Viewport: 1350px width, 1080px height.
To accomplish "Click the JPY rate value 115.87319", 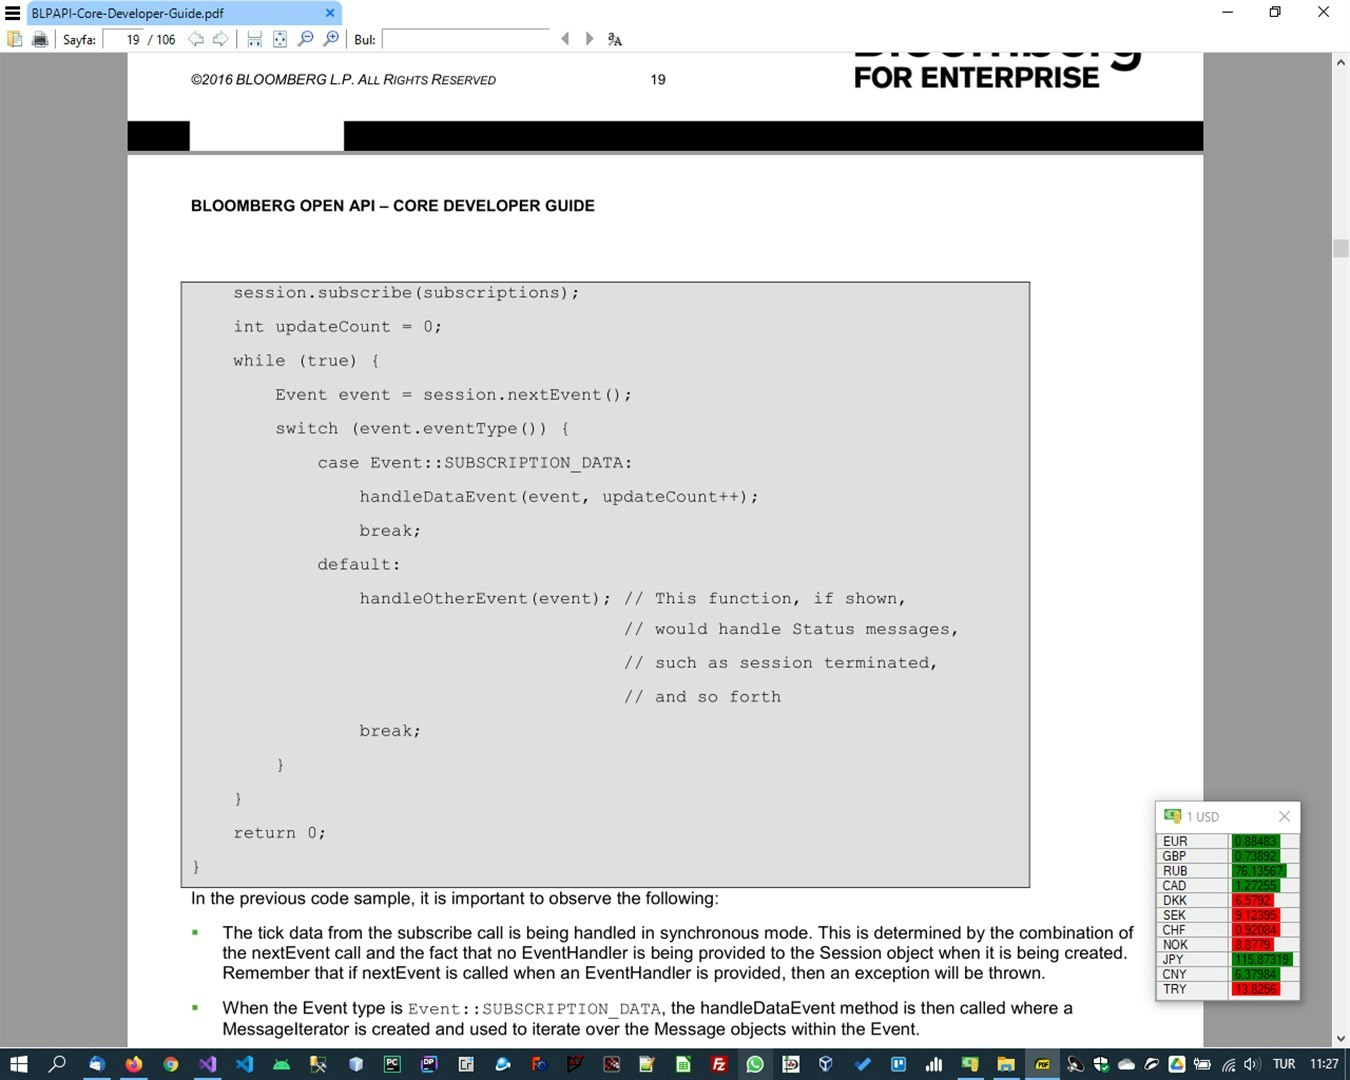I will [1262, 959].
